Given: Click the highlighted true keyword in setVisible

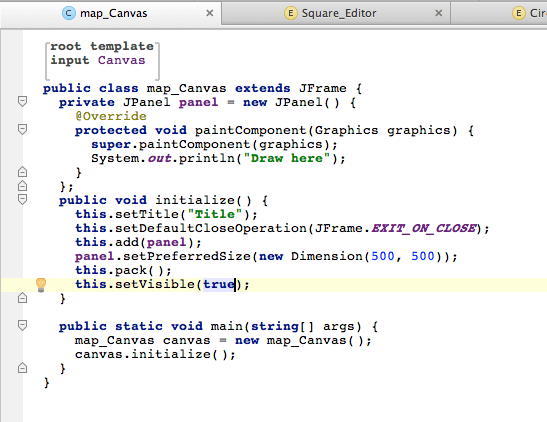Looking at the screenshot, I should (x=219, y=284).
